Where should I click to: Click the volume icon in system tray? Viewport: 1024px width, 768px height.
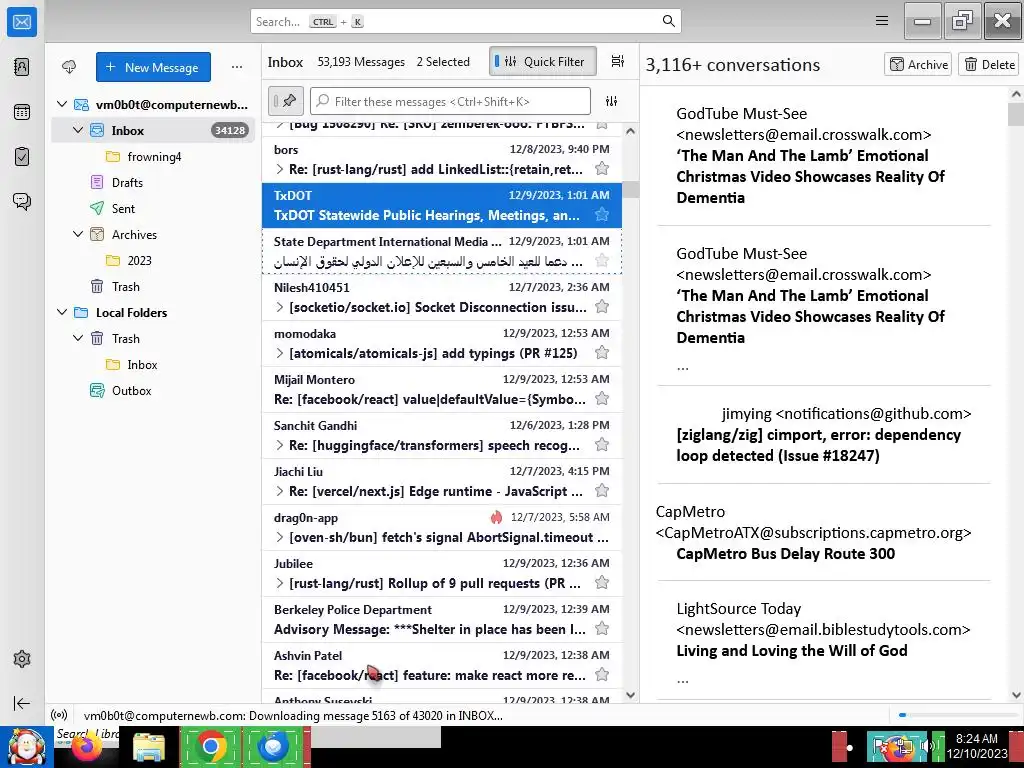point(925,746)
